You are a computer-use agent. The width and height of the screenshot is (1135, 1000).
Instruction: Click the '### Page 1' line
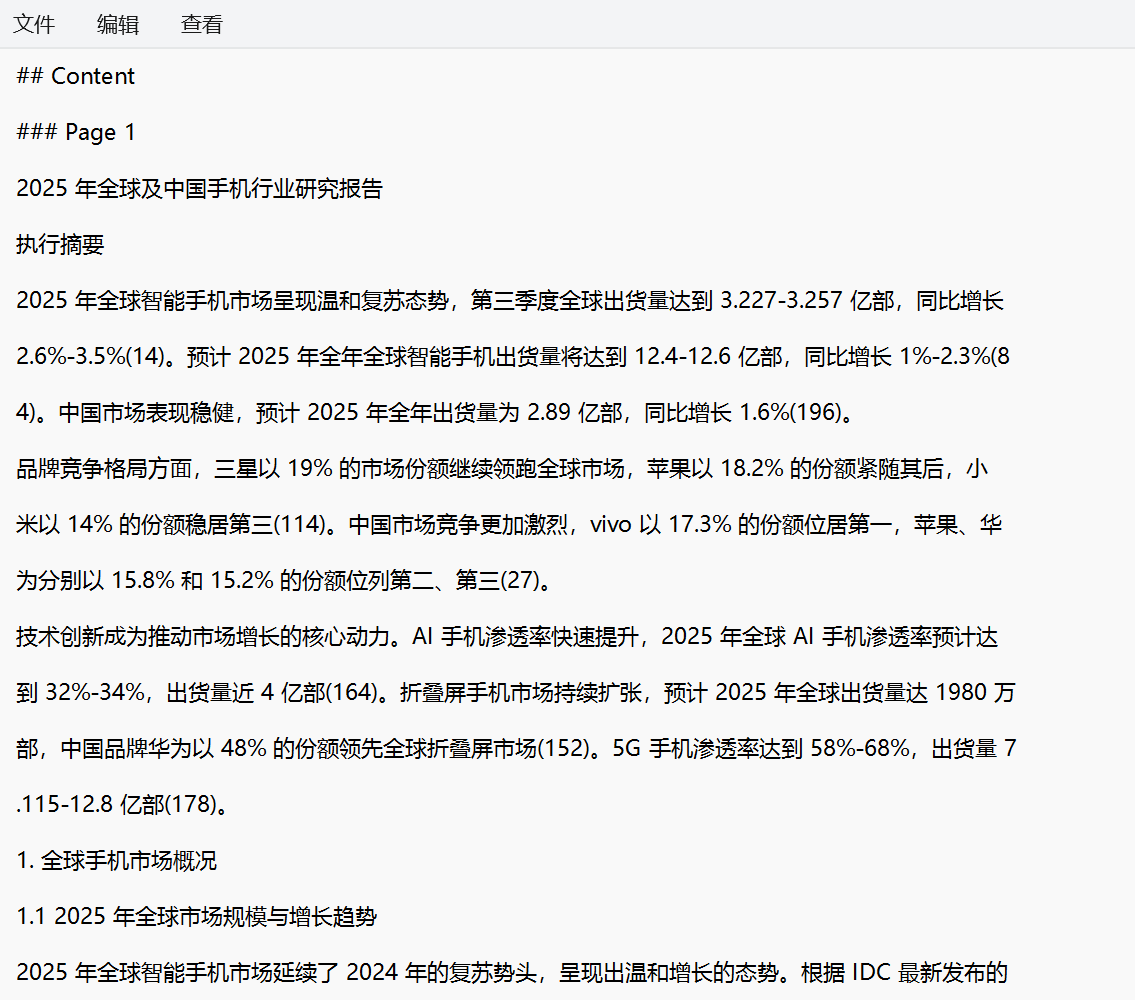click(75, 133)
